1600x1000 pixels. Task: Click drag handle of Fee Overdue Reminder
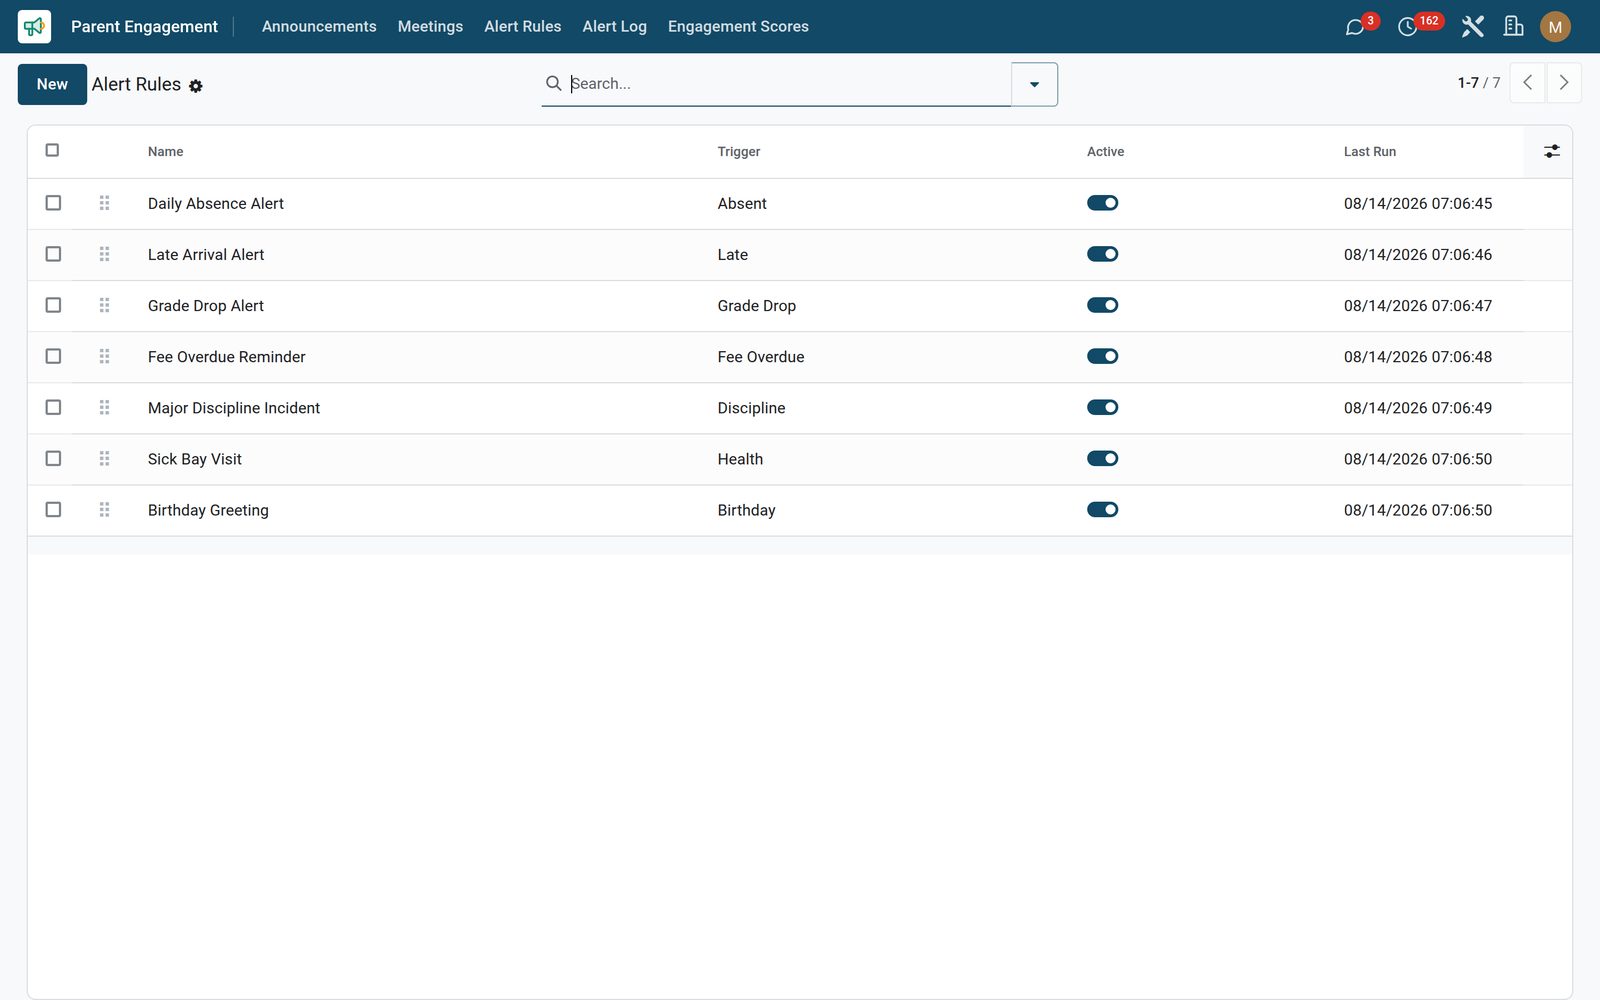[x=104, y=356]
